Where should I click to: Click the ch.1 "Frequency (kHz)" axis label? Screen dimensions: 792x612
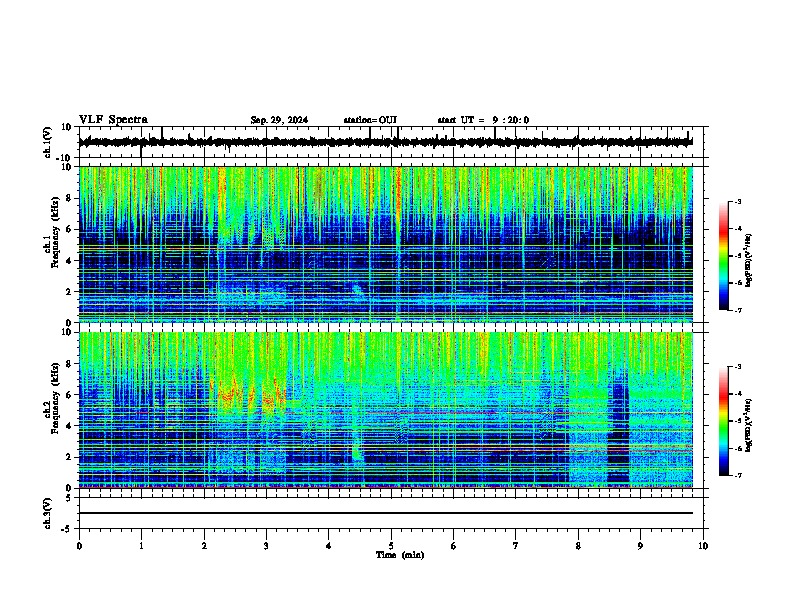click(x=55, y=233)
